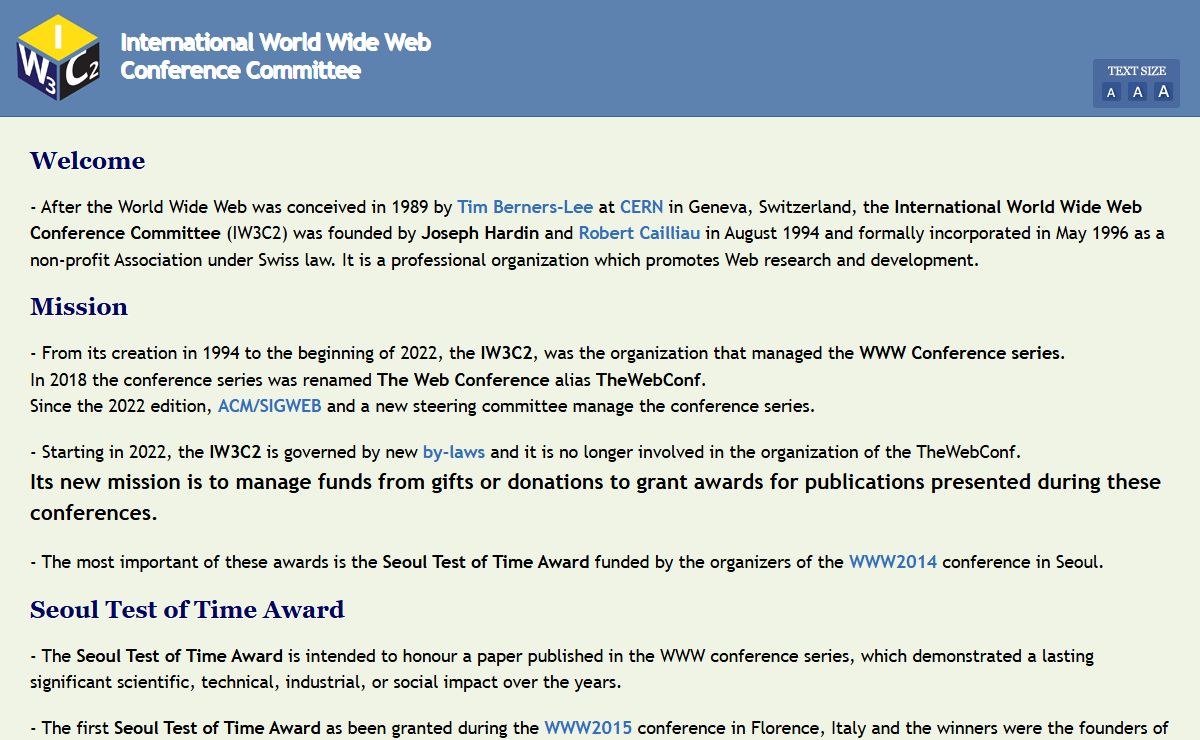Go to the WWW2014 conference link
Viewport: 1200px width, 740px height.
coord(893,562)
